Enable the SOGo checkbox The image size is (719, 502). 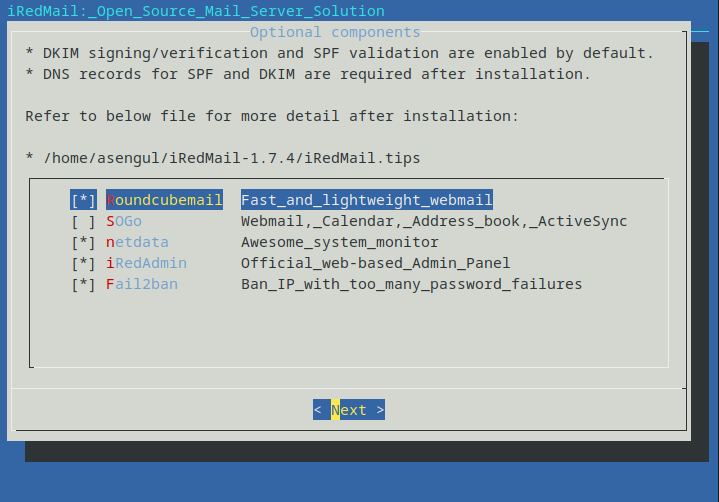[x=83, y=221]
